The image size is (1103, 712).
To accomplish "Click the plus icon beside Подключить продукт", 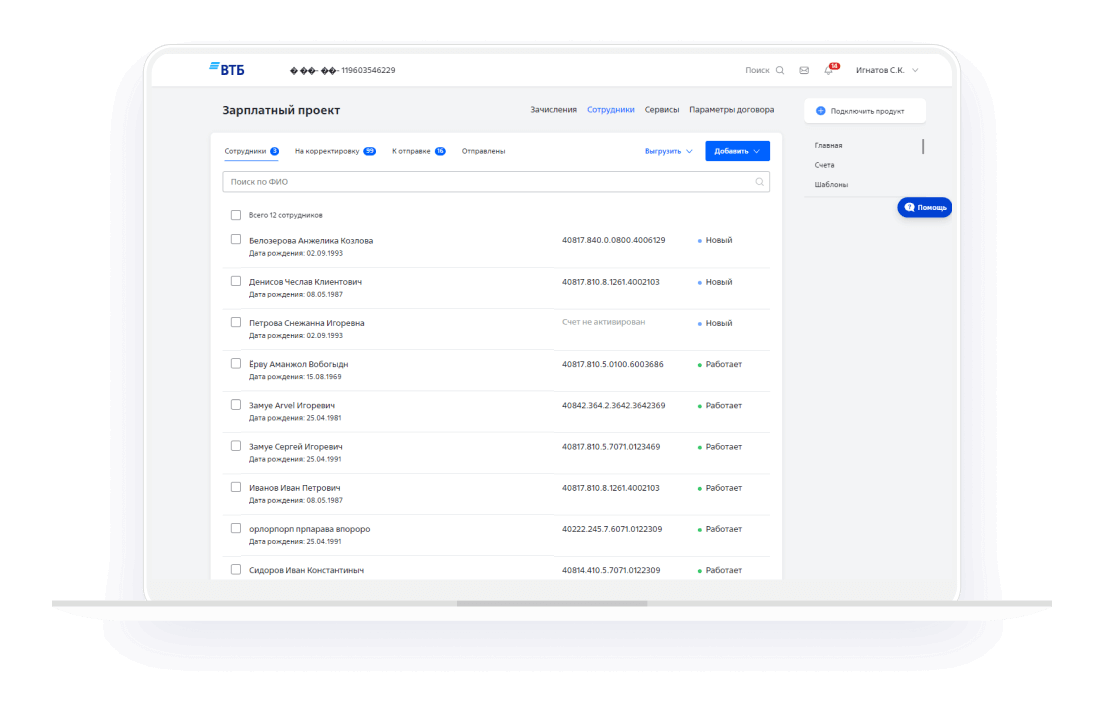I will (x=821, y=111).
